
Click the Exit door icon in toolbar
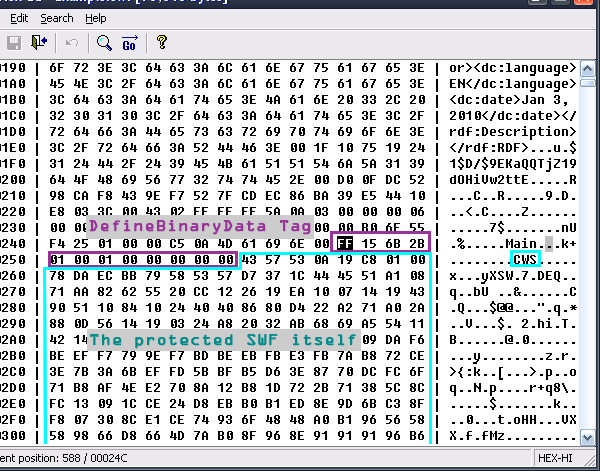(40, 43)
